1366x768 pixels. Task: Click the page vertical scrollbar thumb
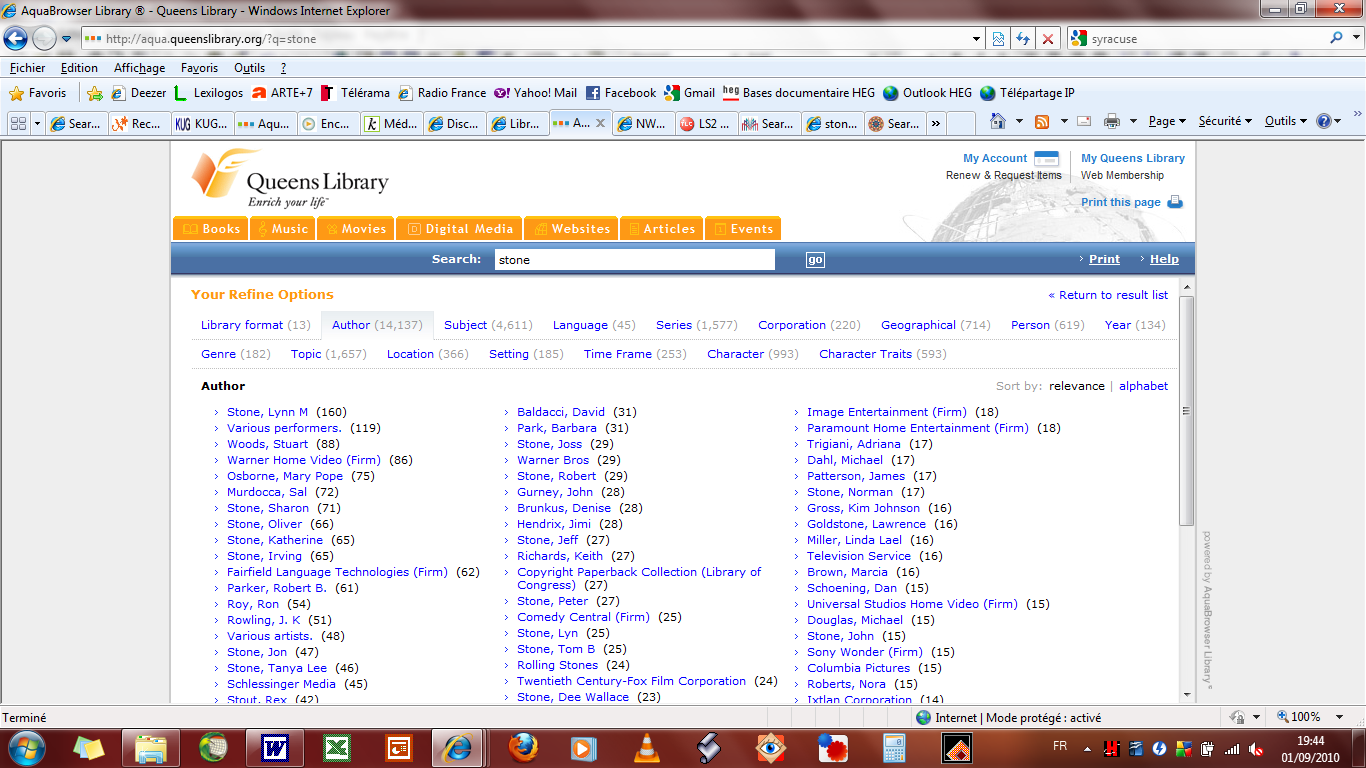(x=1187, y=410)
